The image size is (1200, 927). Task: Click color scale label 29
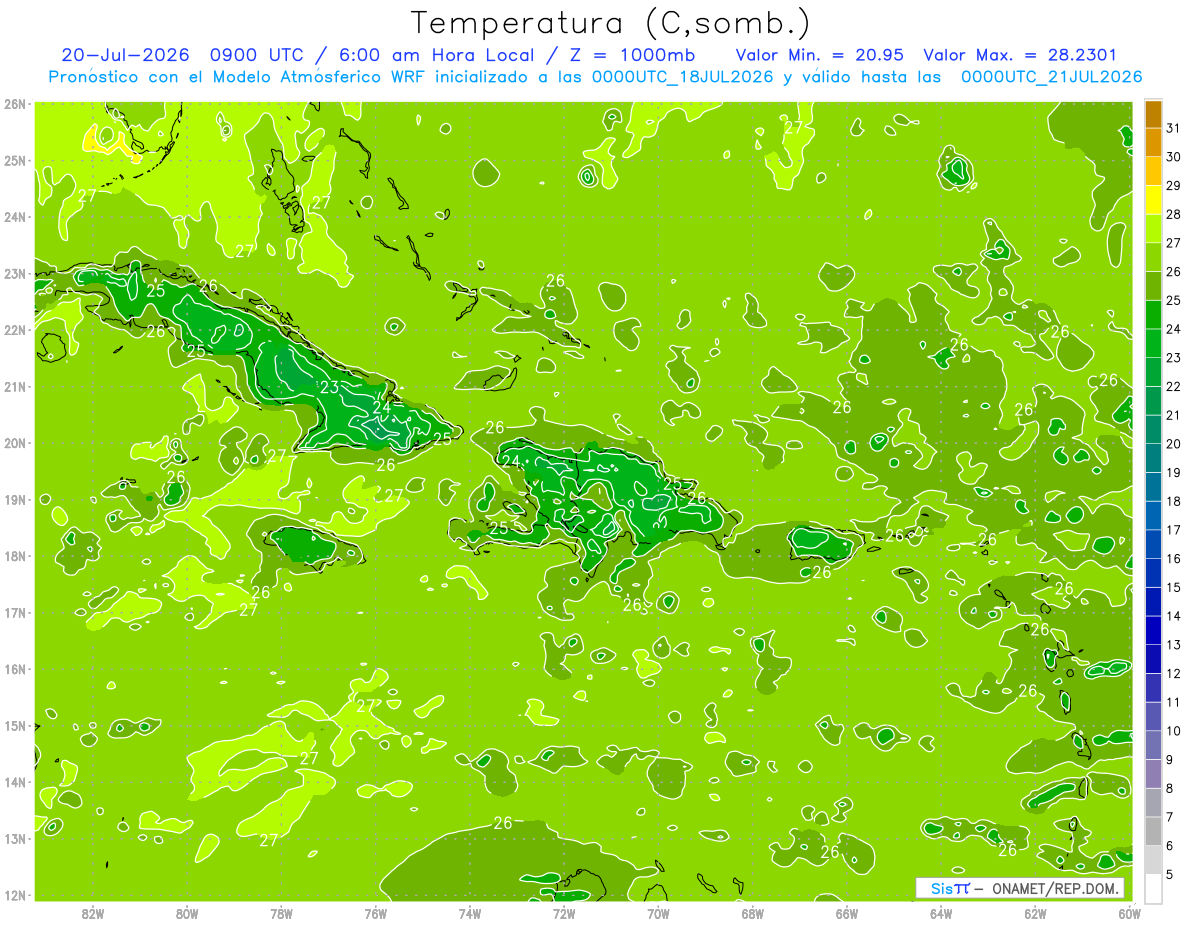coord(1174,185)
